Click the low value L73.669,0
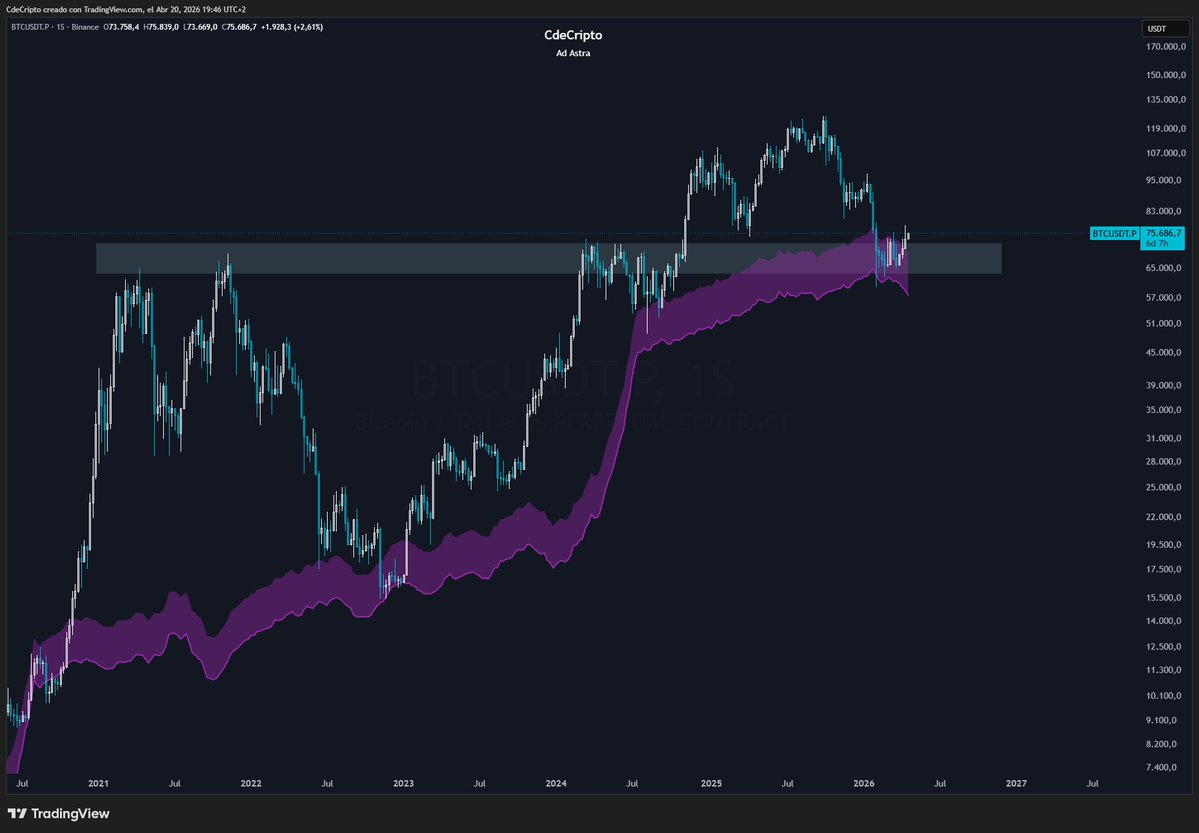 tap(200, 27)
